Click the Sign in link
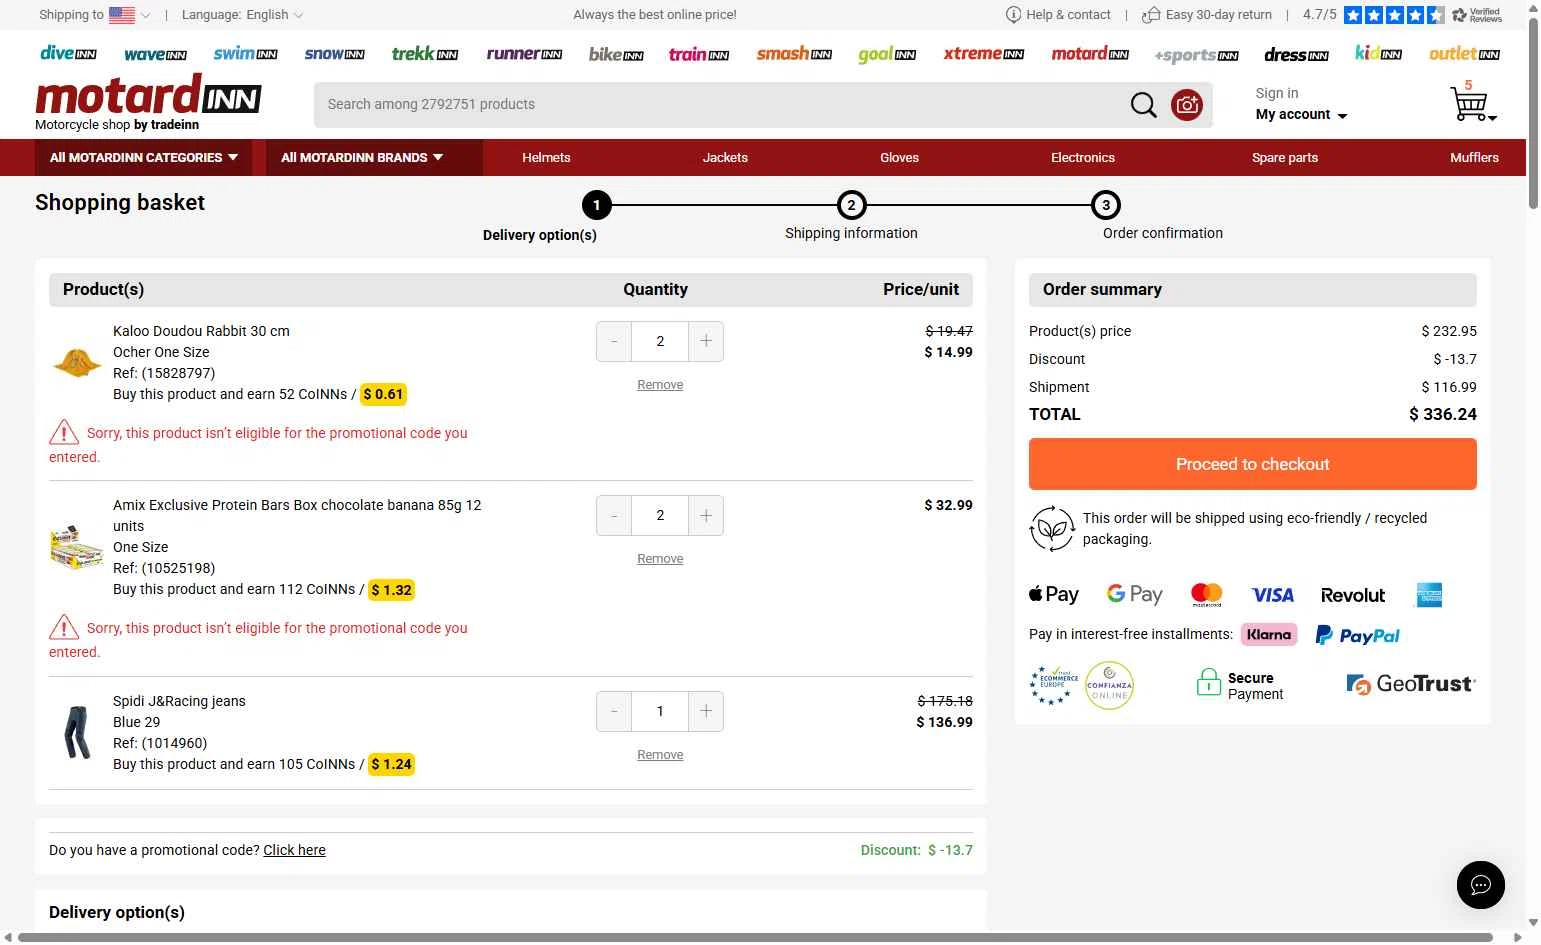1541x945 pixels. coord(1277,93)
